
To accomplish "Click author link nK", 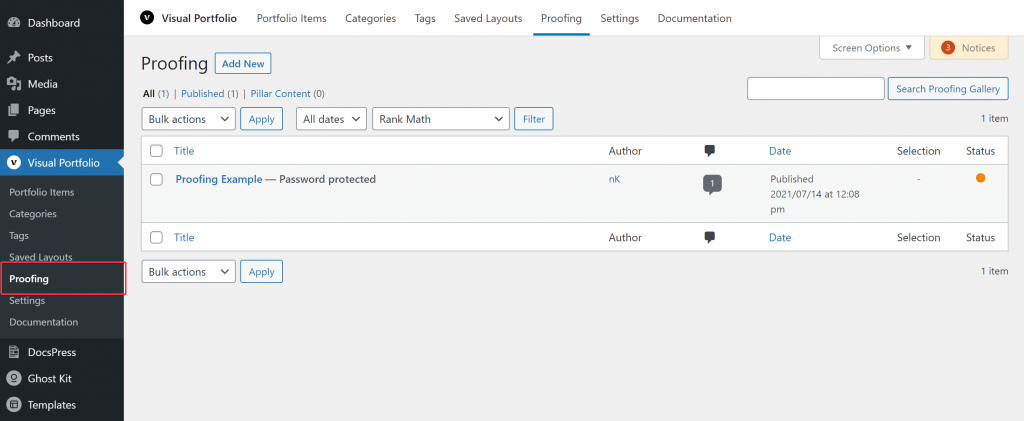I will tap(614, 179).
